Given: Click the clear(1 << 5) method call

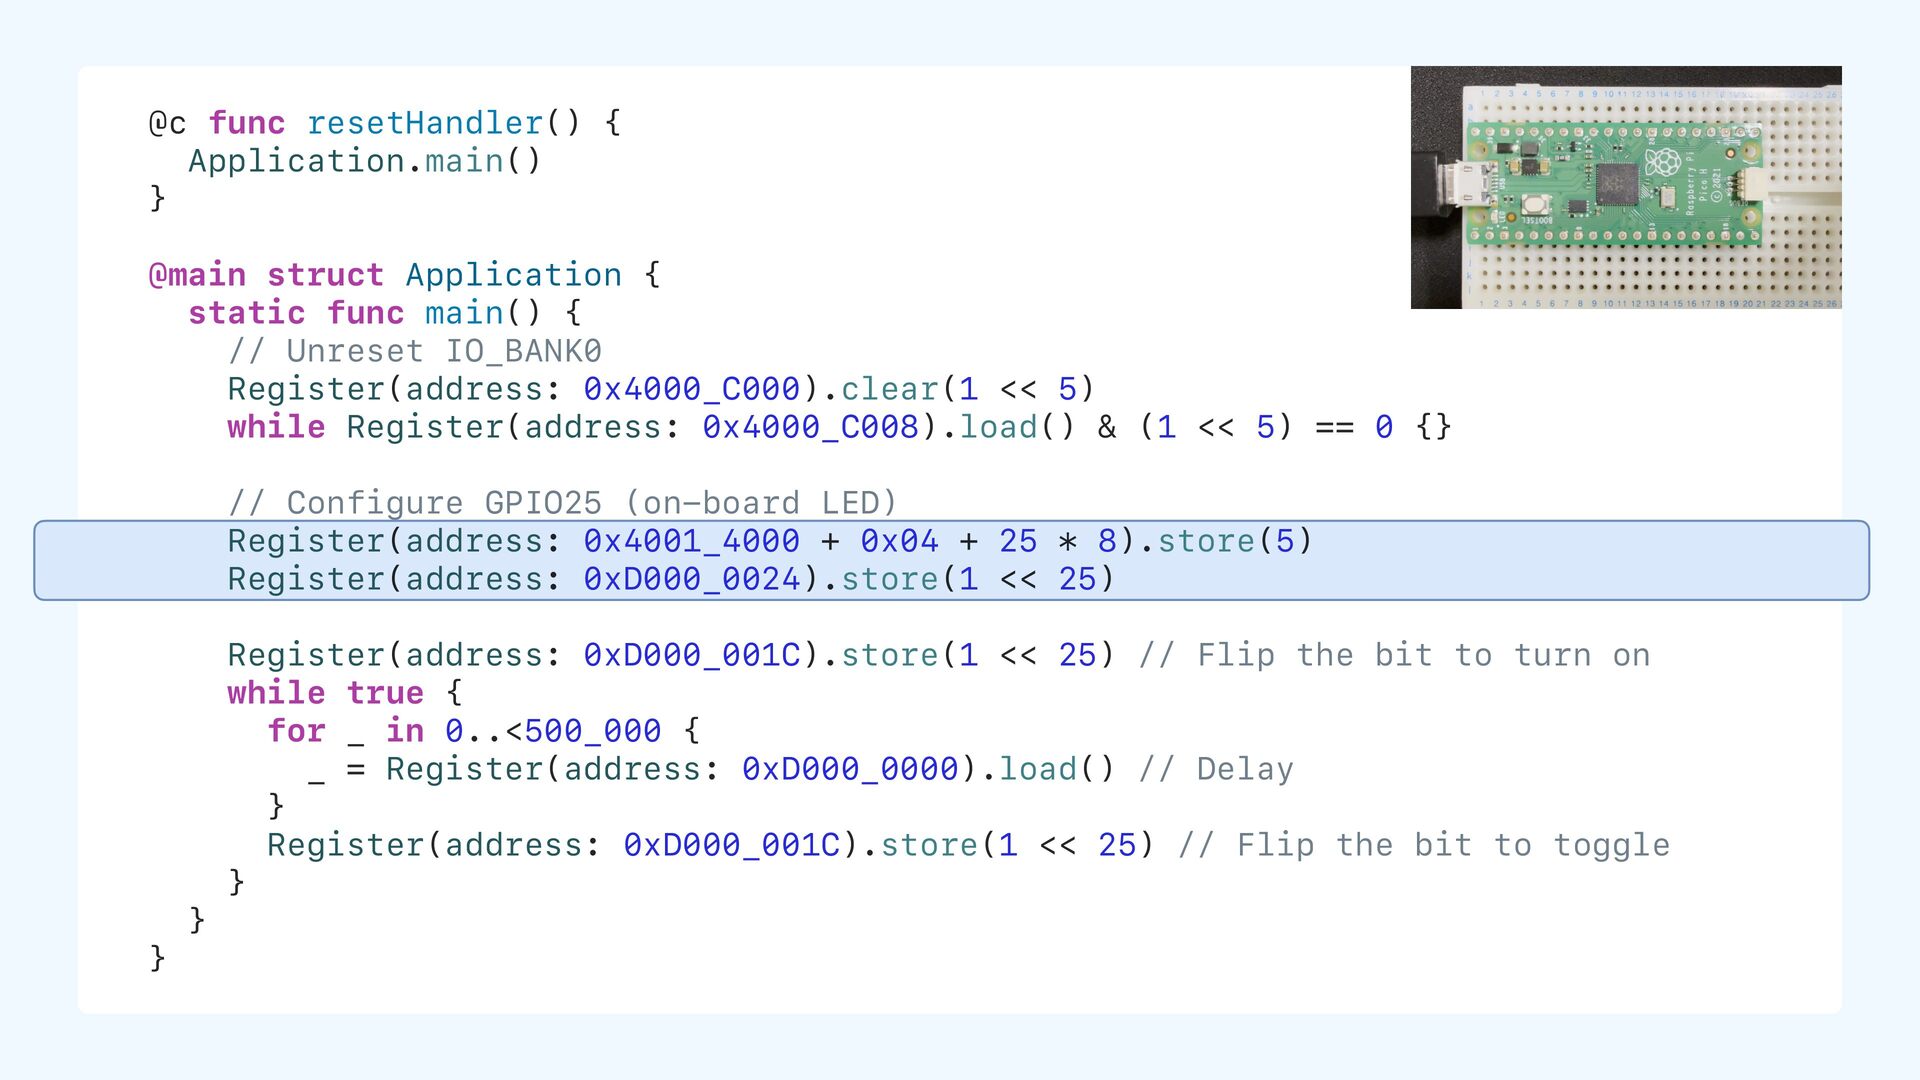Looking at the screenshot, I should (967, 389).
